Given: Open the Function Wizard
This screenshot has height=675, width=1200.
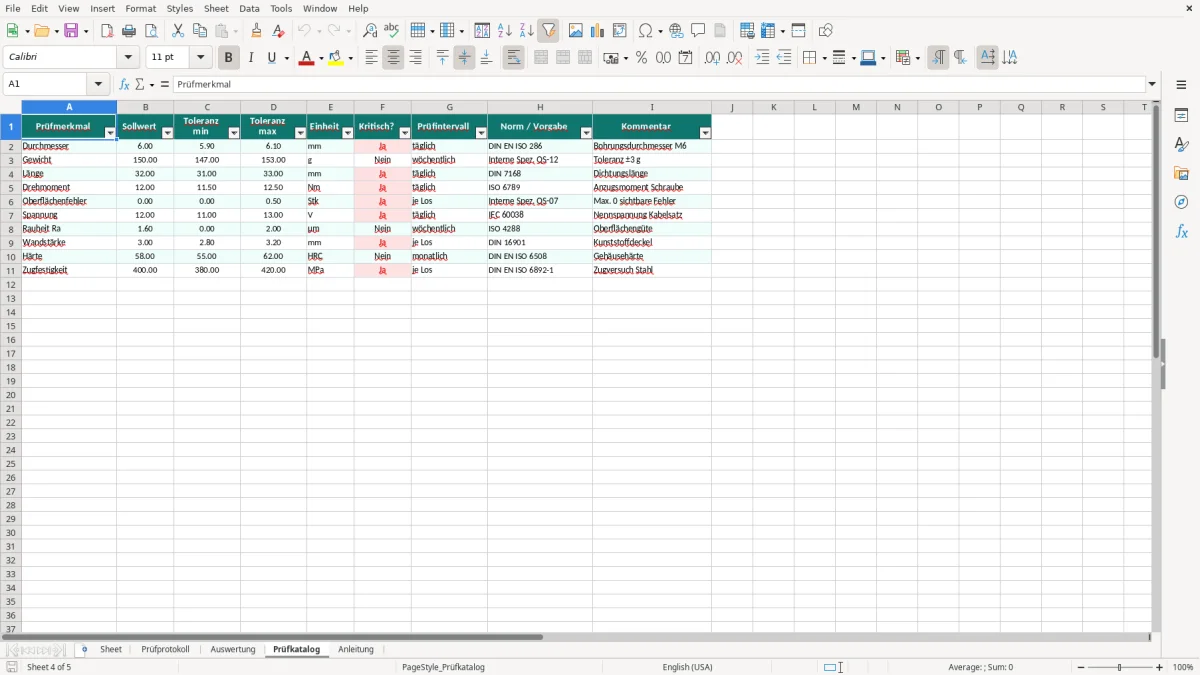Looking at the screenshot, I should (124, 85).
